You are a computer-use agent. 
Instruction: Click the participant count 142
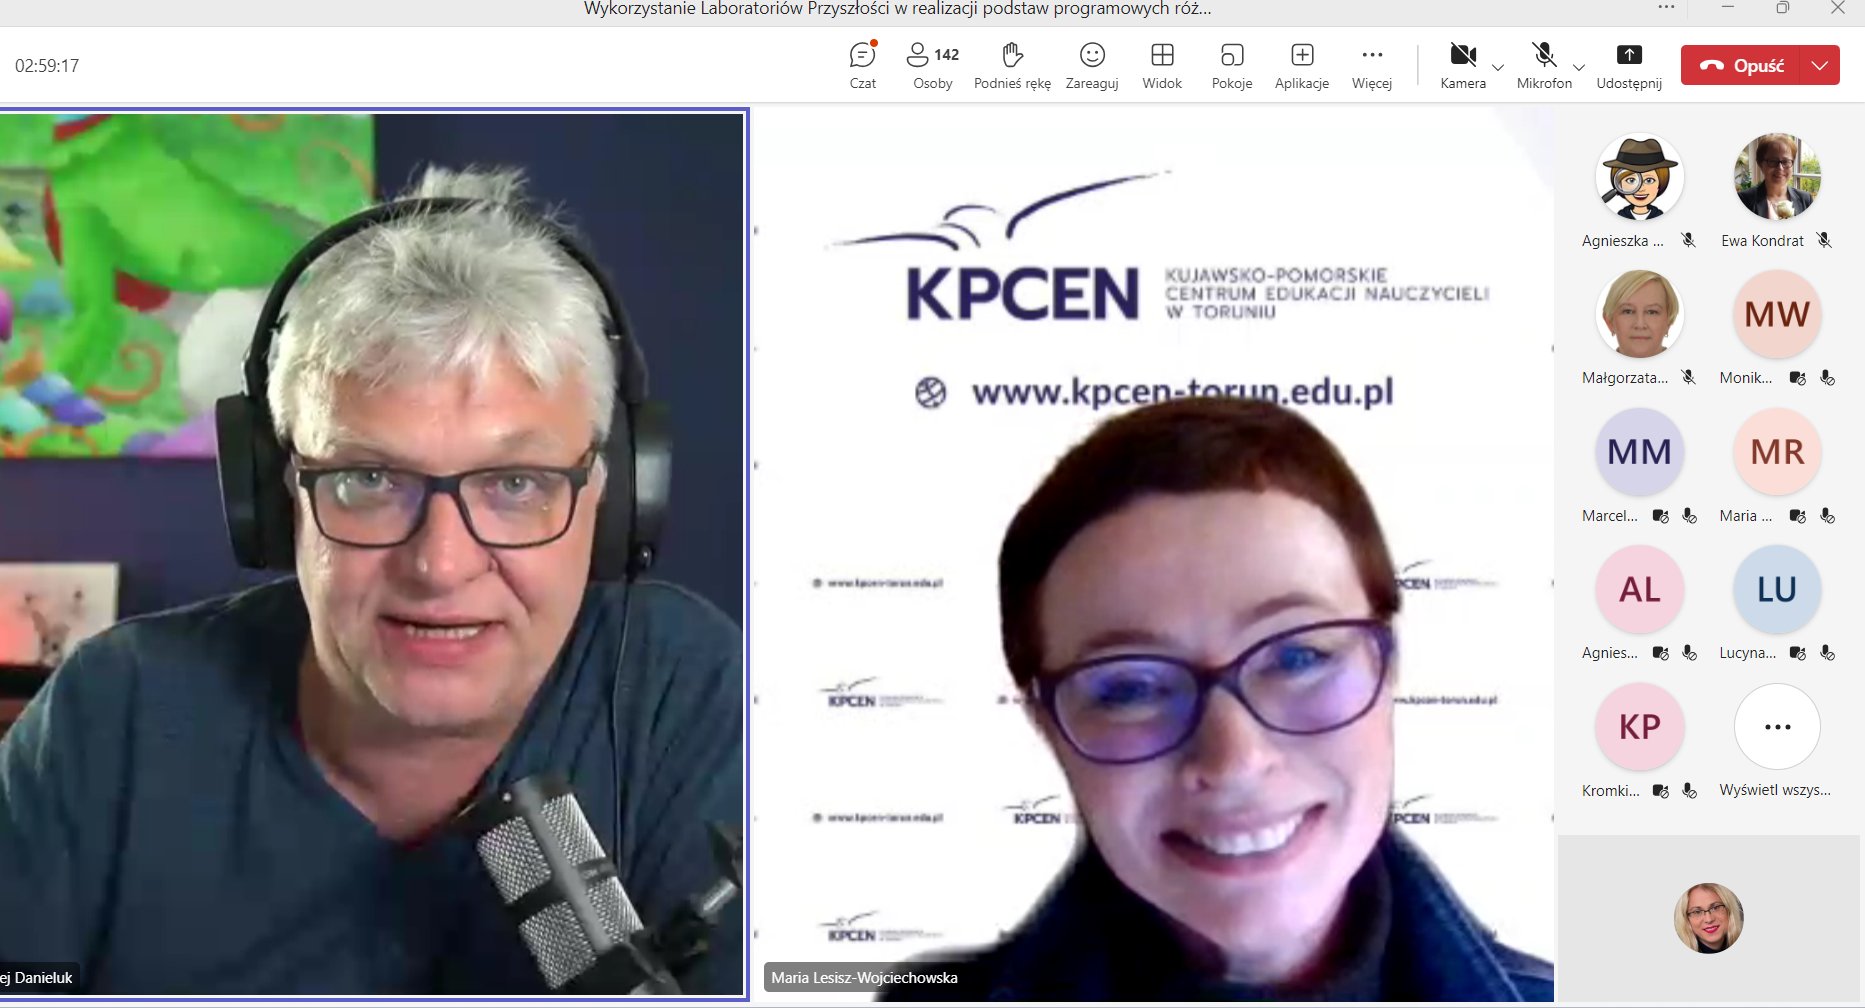pos(947,55)
